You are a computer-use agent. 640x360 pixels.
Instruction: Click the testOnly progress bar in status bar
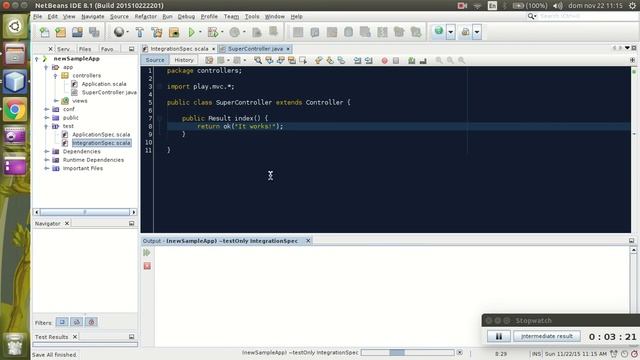pos(407,352)
